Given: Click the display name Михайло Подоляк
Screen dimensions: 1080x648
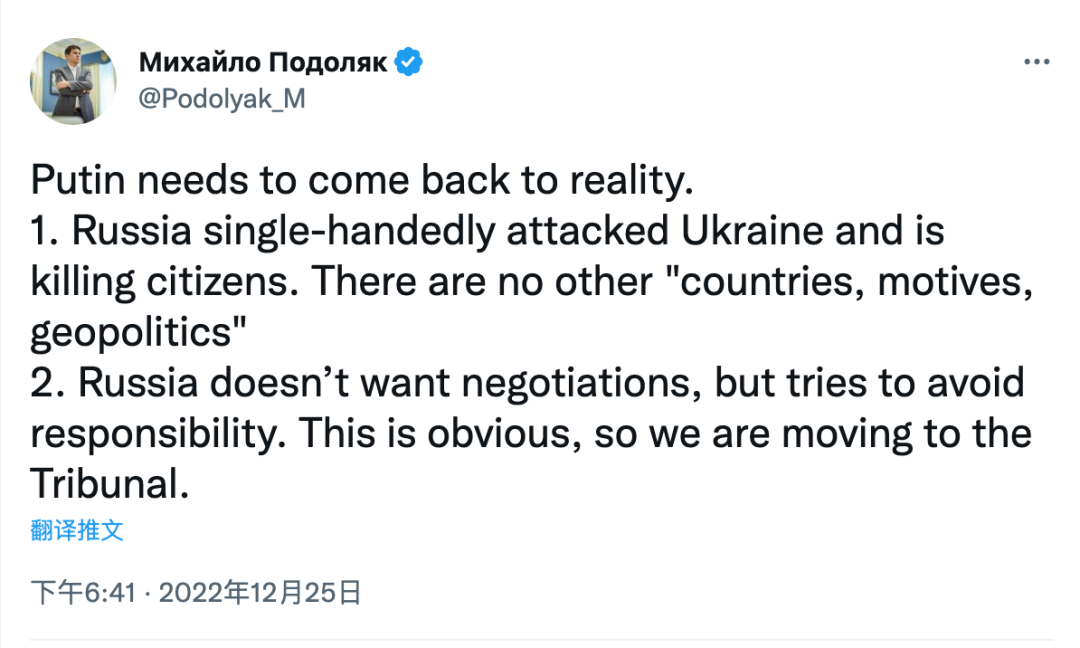Looking at the screenshot, I should tap(263, 62).
